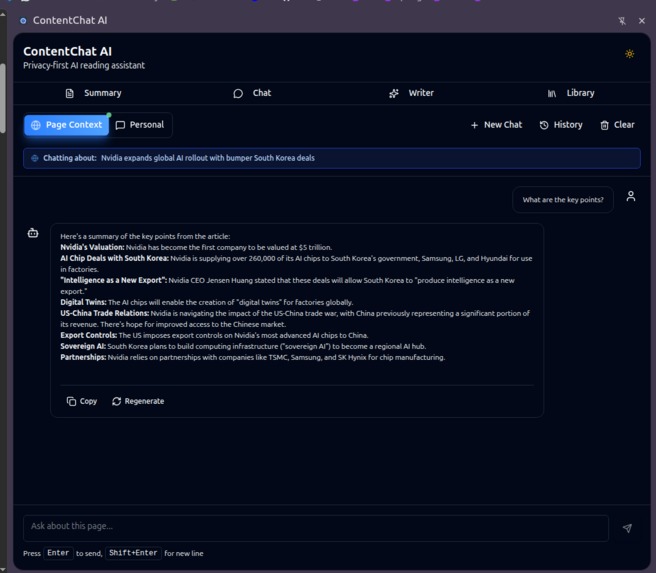Click the Clear trash icon
Image resolution: width=656 pixels, height=573 pixels.
(605, 125)
